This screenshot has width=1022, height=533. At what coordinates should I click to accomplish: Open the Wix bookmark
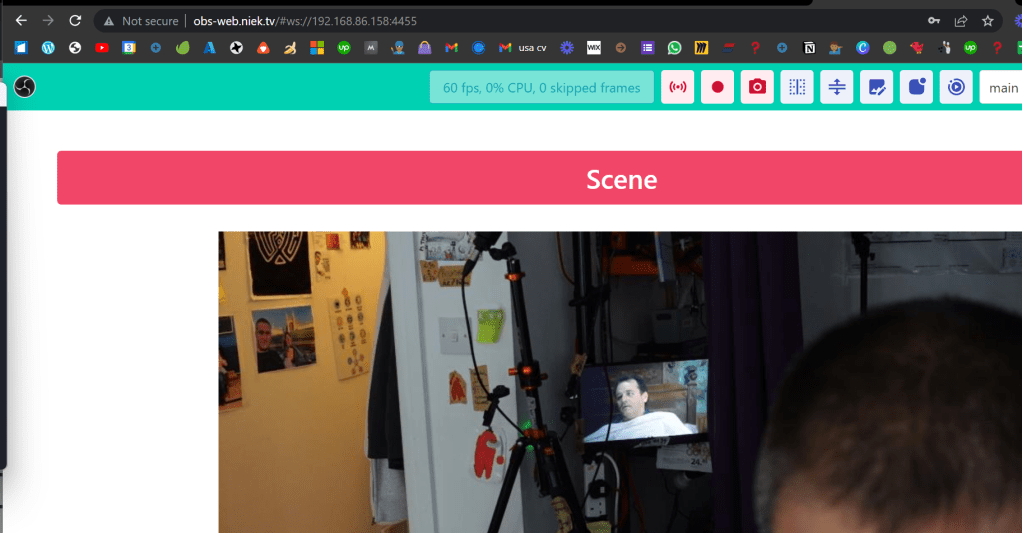coord(594,48)
